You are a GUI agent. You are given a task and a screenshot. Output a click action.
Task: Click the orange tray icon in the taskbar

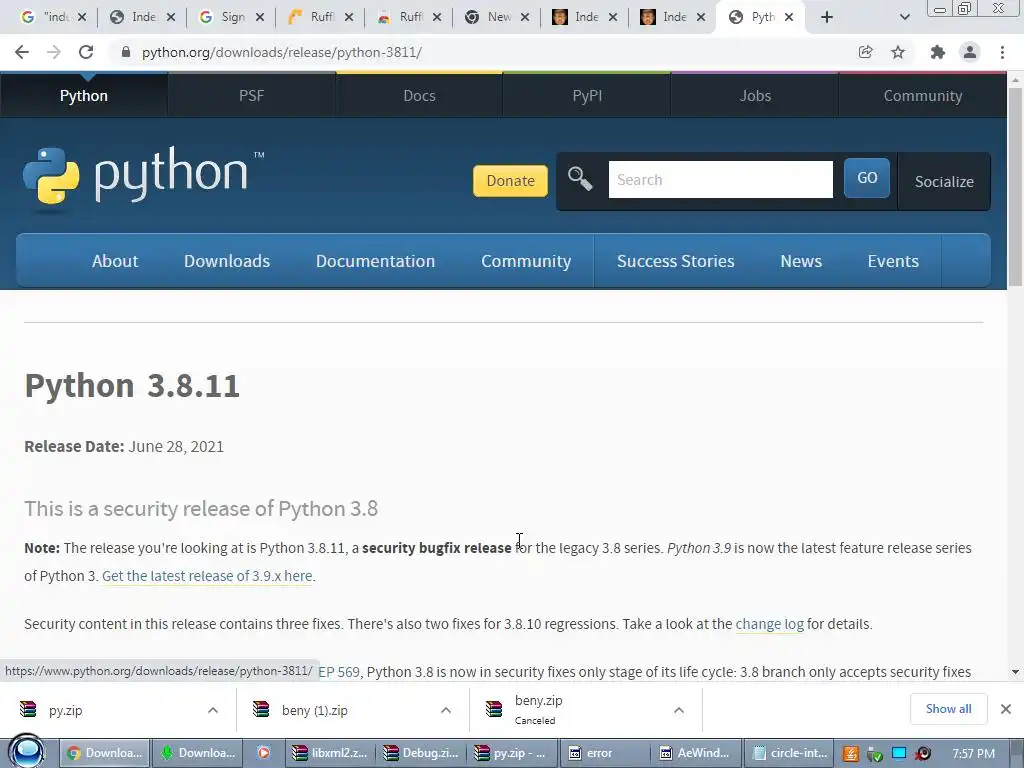850,754
